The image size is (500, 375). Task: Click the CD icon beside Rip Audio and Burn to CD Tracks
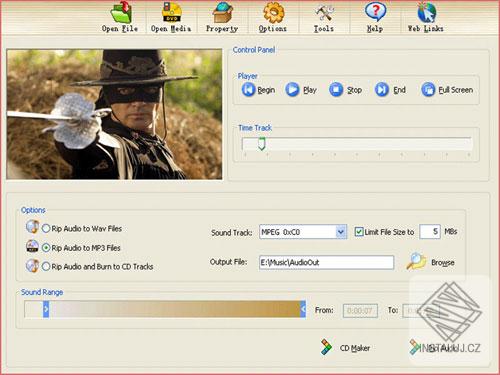pyautogui.click(x=32, y=266)
